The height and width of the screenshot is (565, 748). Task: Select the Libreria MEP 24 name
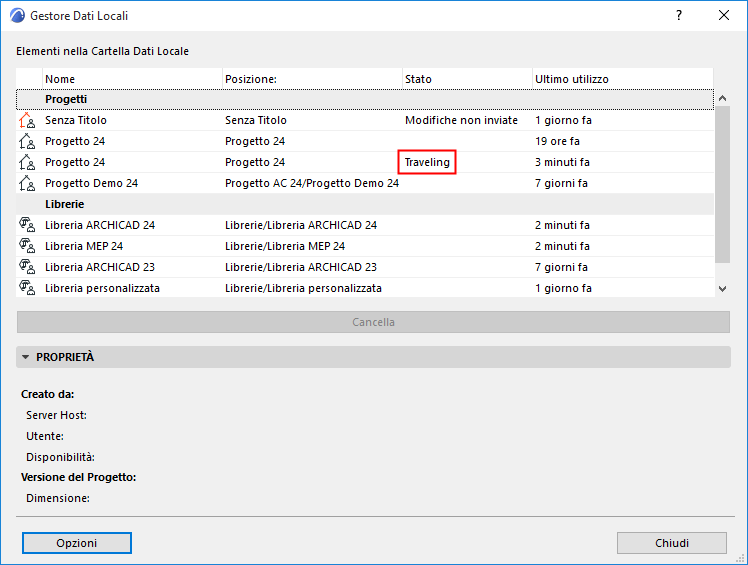[84, 246]
